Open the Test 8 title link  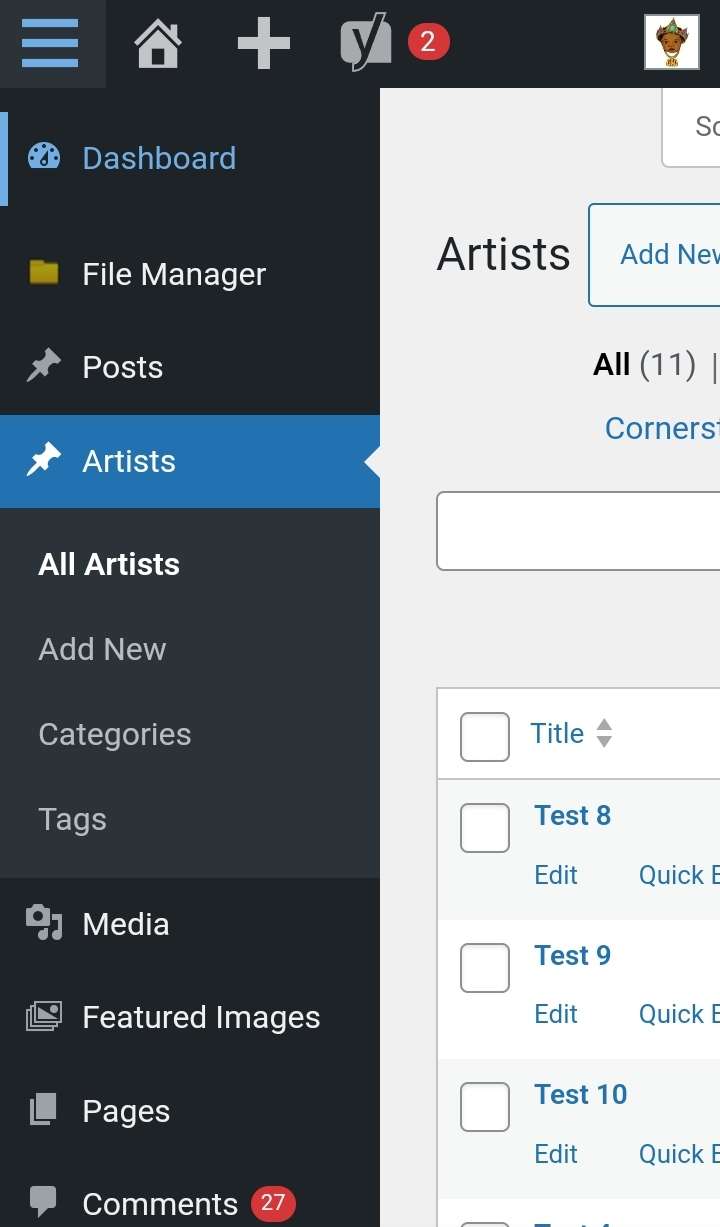click(x=572, y=815)
